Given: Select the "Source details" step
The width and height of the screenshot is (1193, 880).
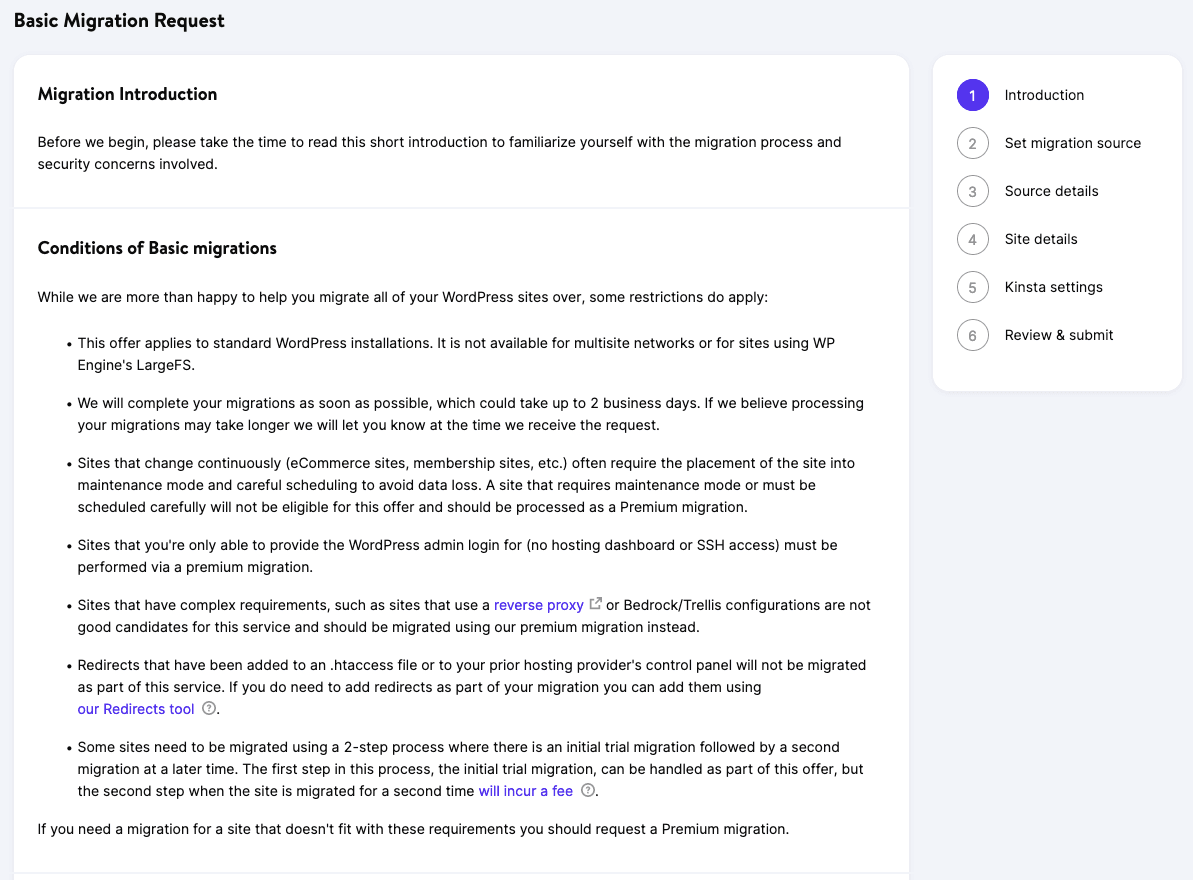Looking at the screenshot, I should [1051, 191].
